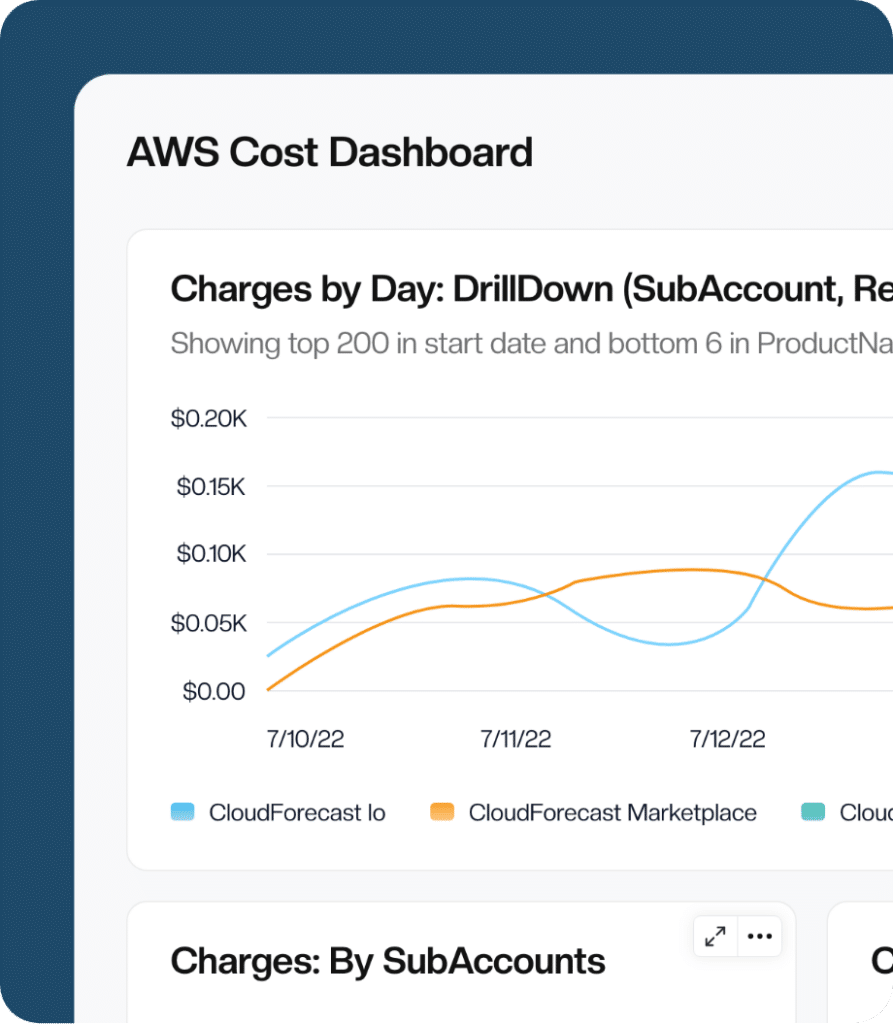This screenshot has height=1024, width=893.
Task: Click the blue swatch next to CloudForecast Io
Action: 184,813
